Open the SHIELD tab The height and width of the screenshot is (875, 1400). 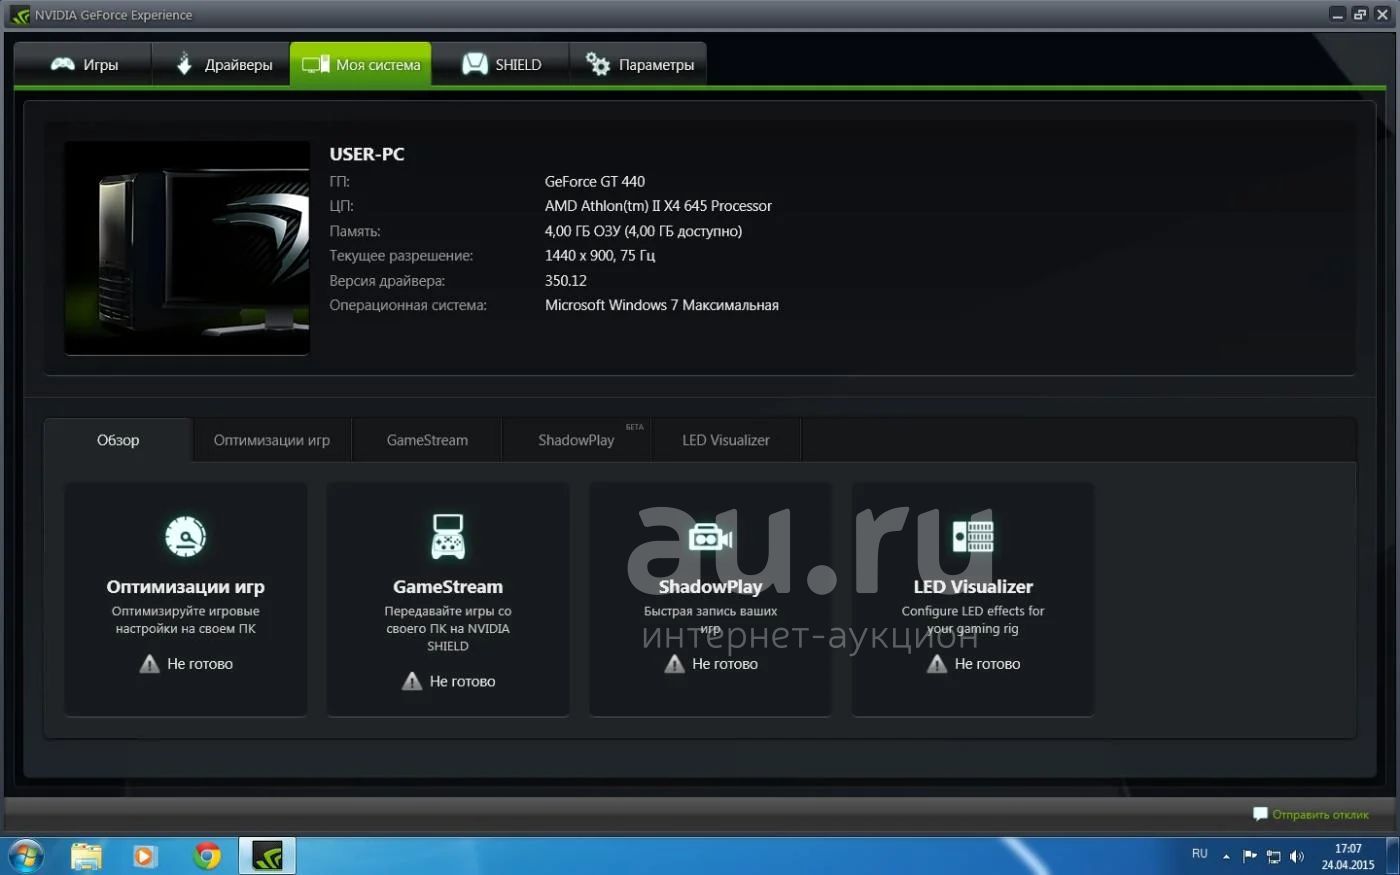[500, 64]
